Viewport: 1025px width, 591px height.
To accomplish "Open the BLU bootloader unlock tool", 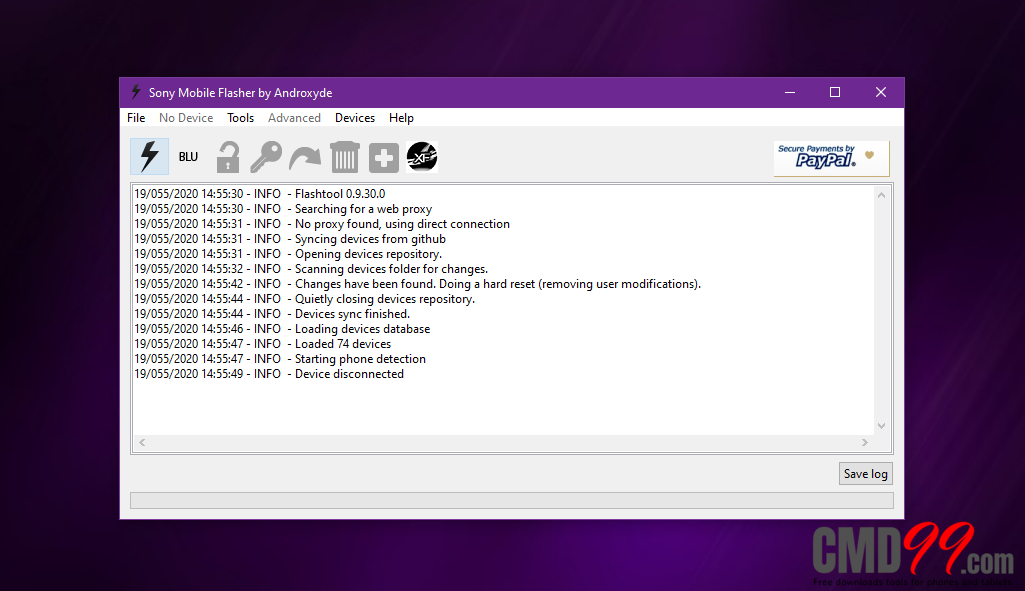I will [188, 157].
